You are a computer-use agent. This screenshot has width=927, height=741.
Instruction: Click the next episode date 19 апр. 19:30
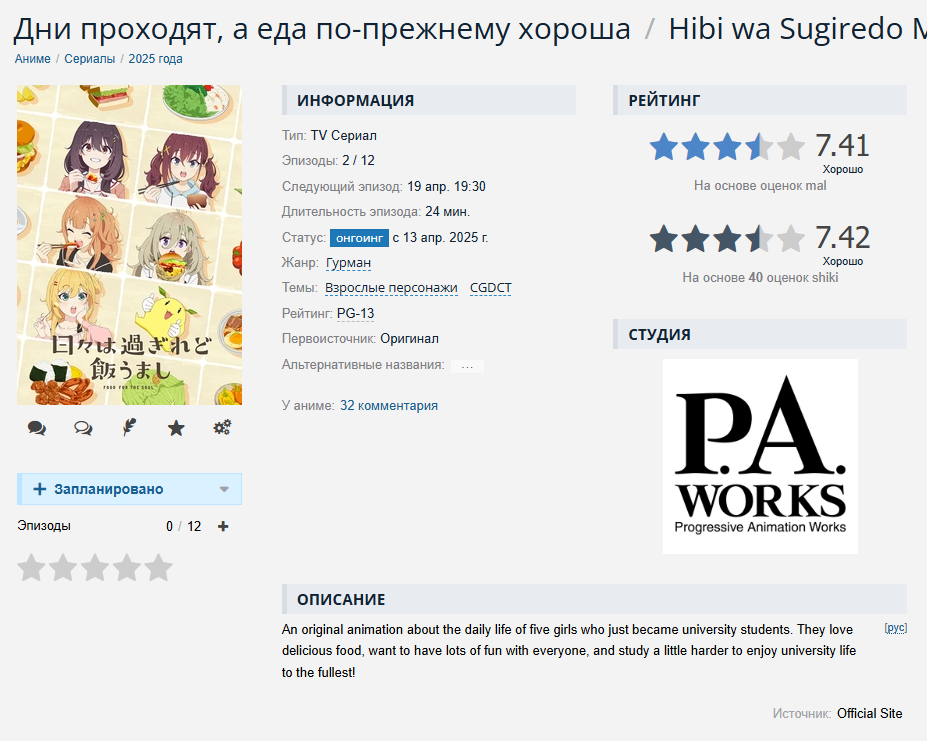446,187
